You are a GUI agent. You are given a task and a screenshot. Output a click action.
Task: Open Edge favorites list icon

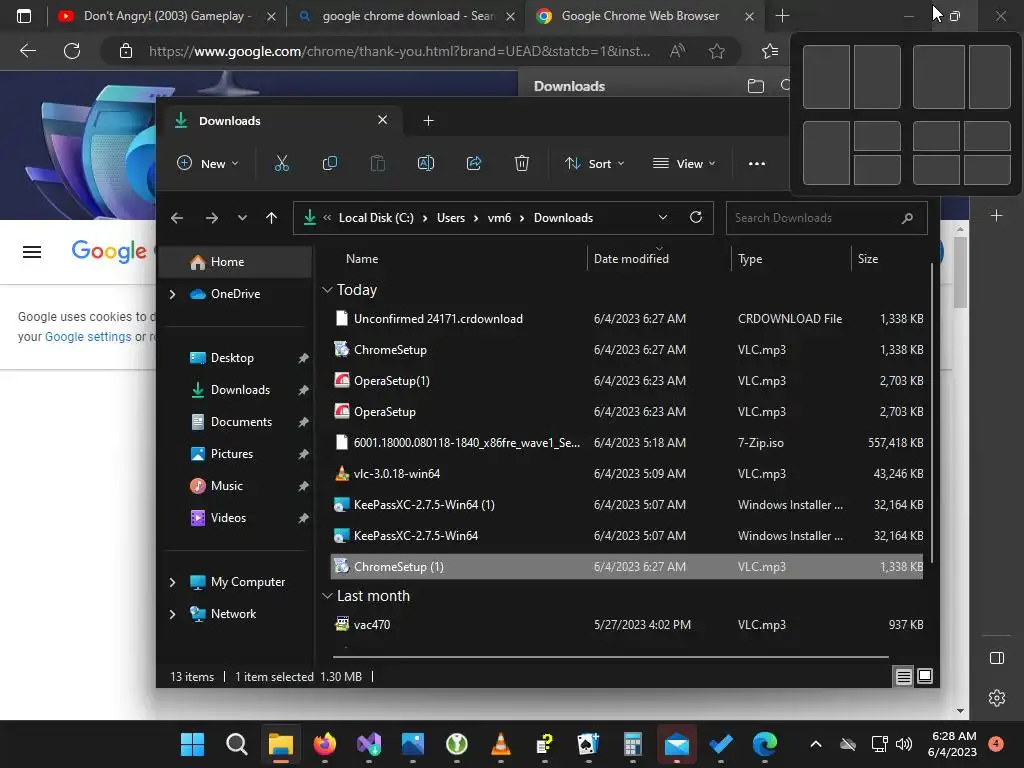point(770,51)
